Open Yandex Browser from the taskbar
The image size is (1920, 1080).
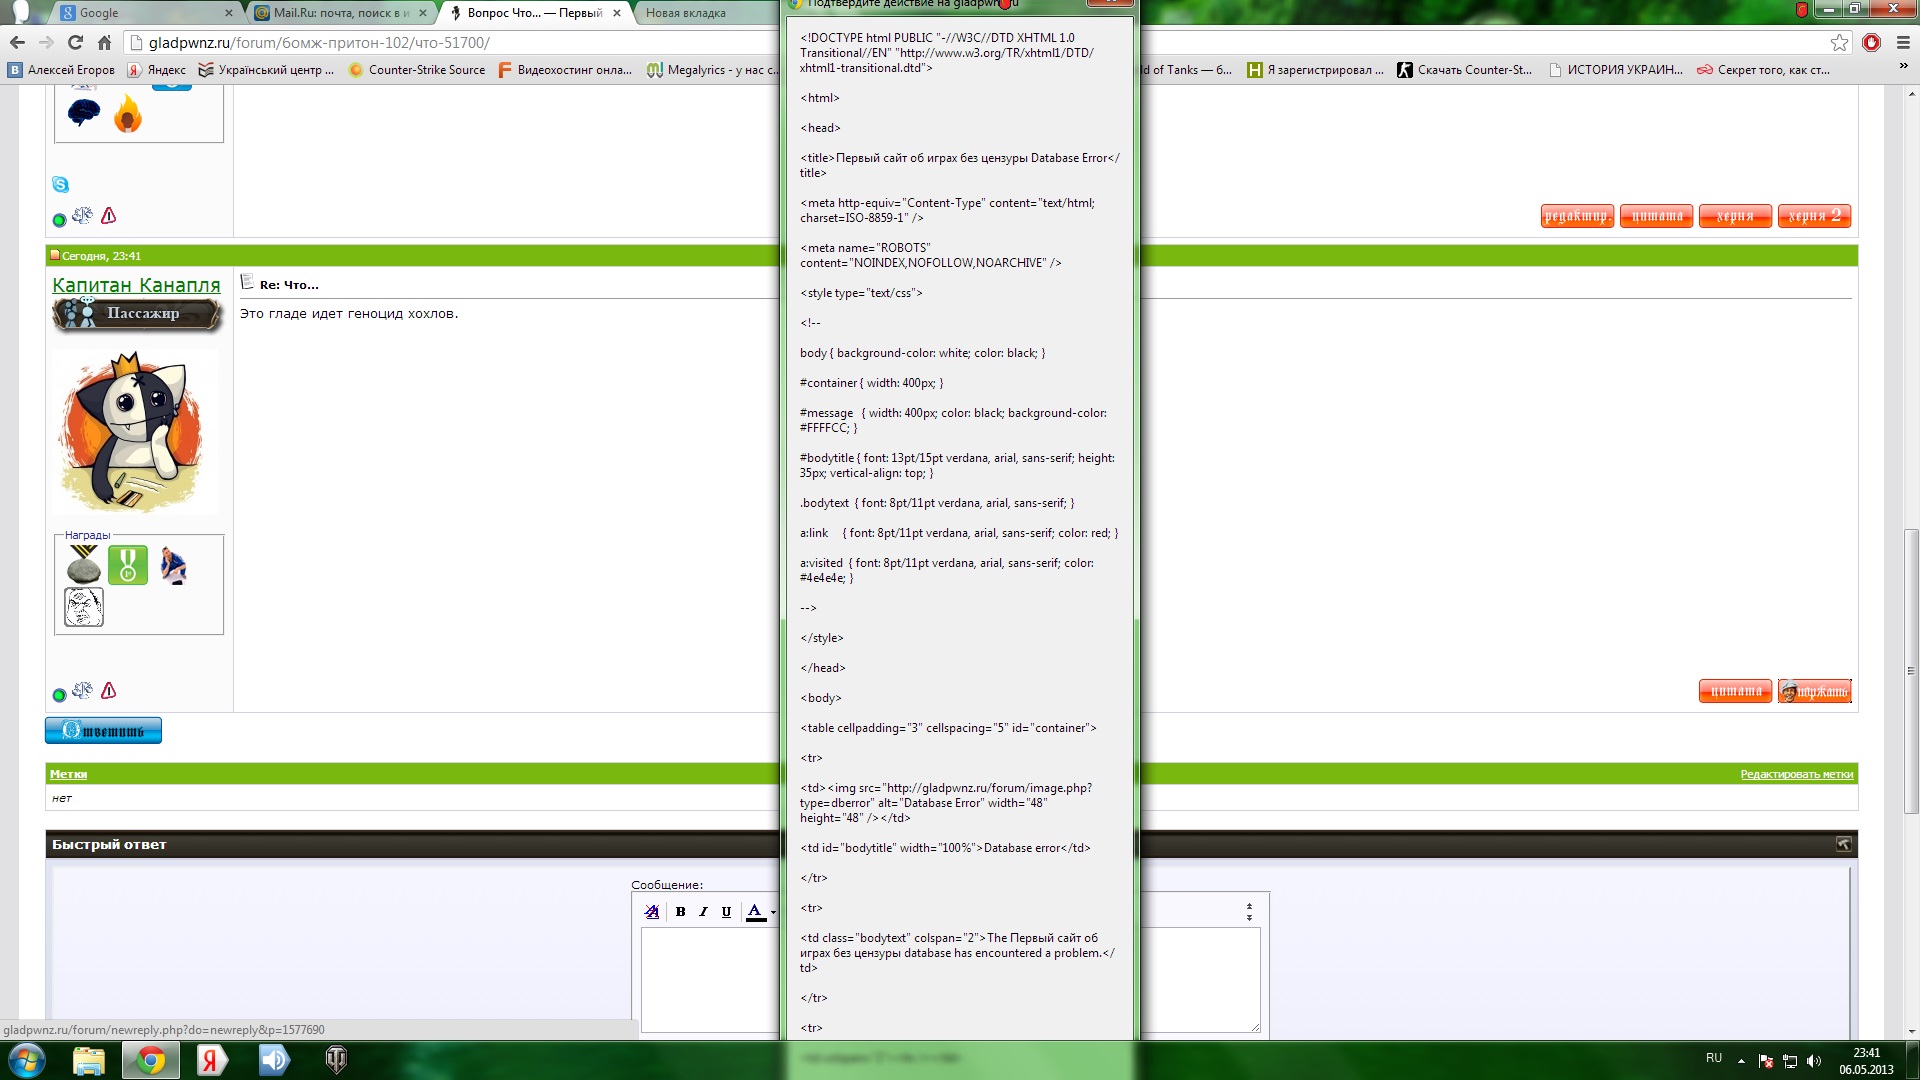pyautogui.click(x=211, y=1060)
